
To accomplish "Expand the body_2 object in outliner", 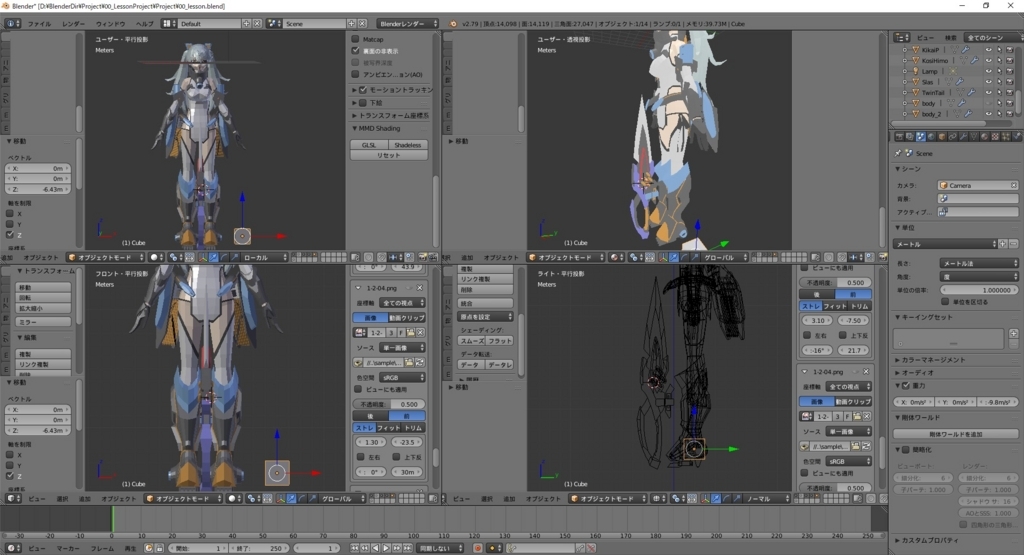I will point(904,114).
